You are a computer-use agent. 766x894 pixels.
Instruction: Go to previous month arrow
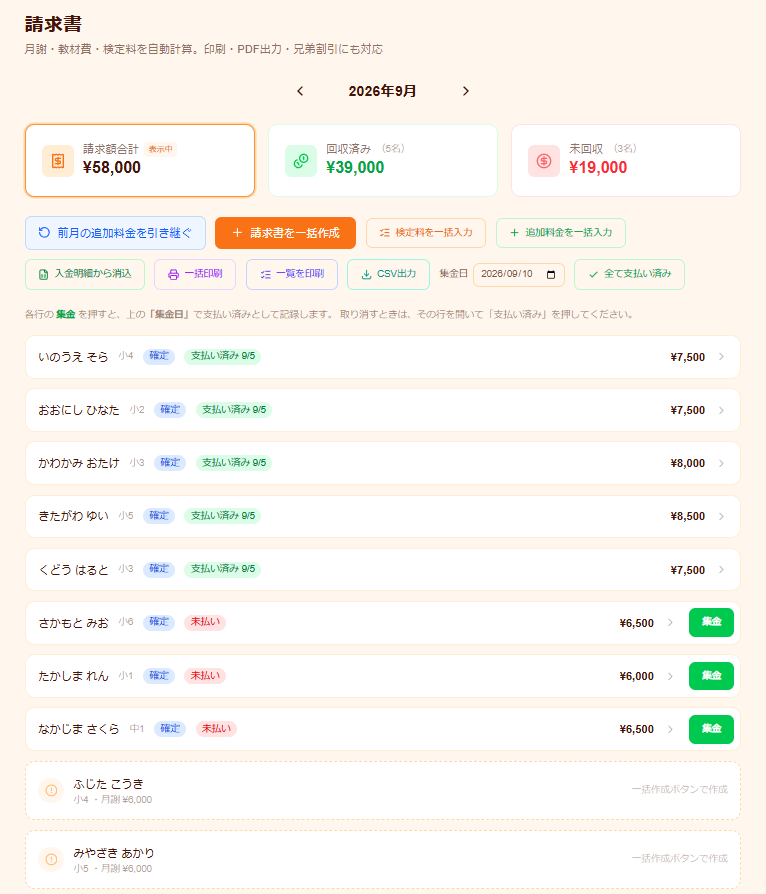tap(300, 91)
